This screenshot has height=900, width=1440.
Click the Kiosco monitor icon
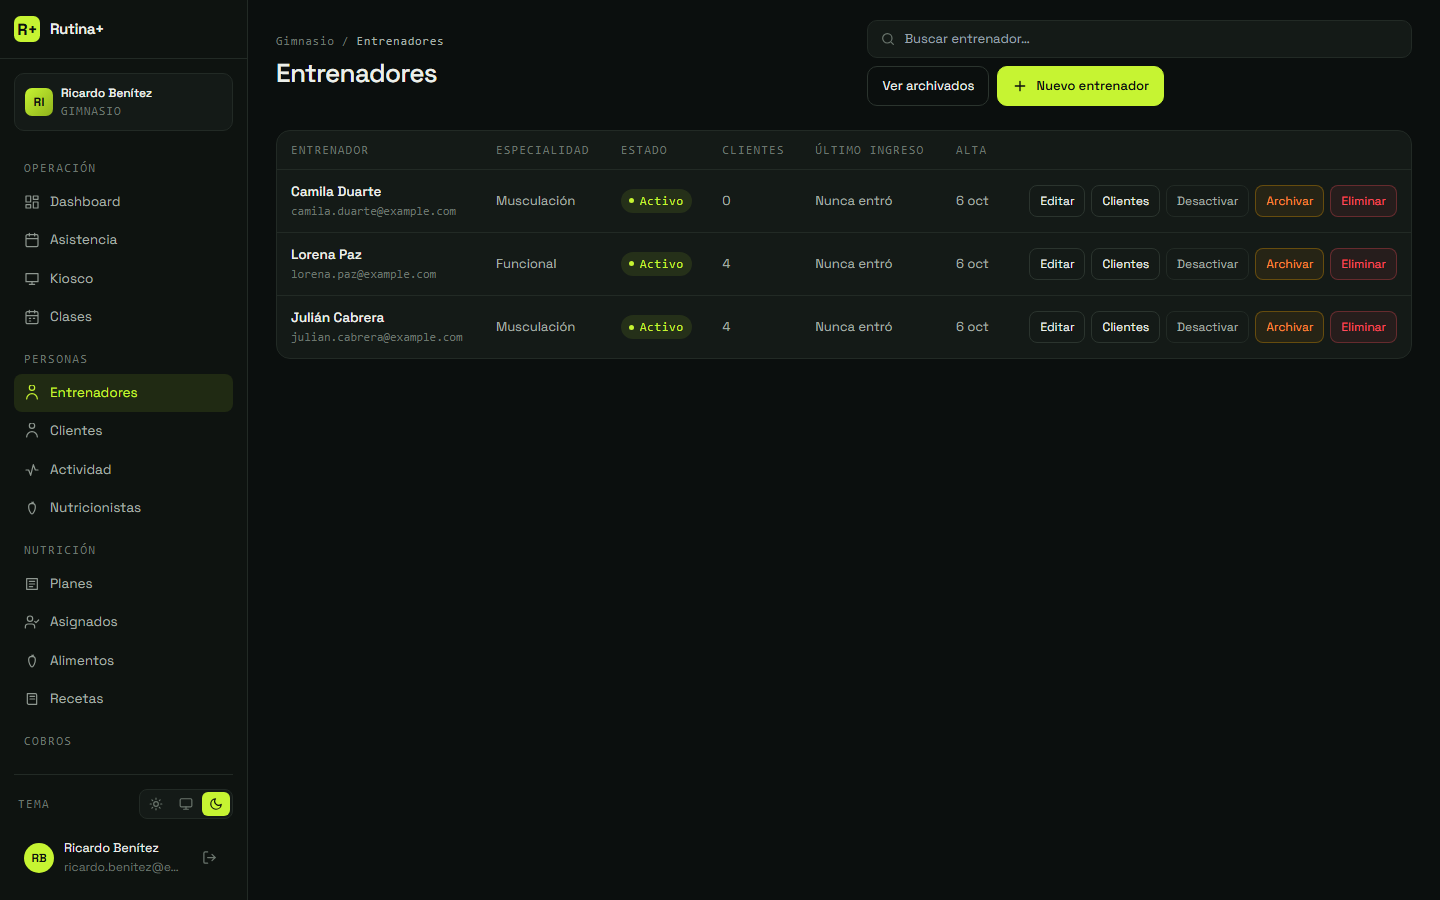click(32, 279)
